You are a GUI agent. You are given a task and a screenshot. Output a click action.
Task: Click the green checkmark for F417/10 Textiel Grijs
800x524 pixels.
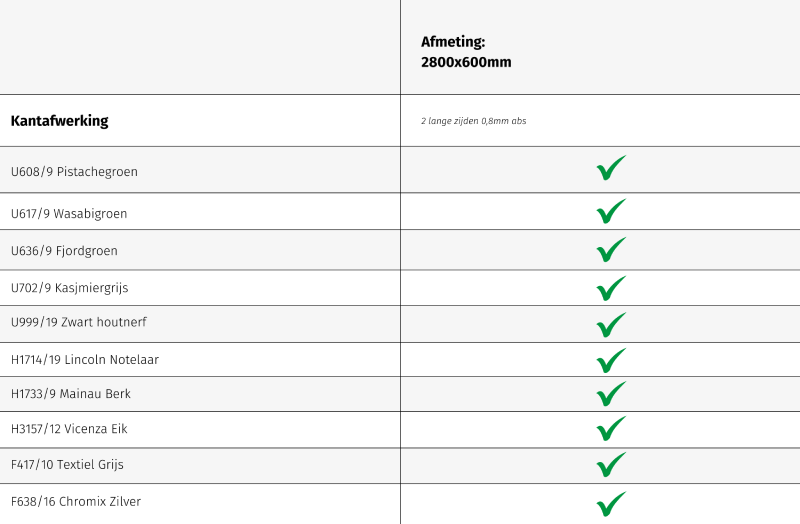[x=610, y=465]
